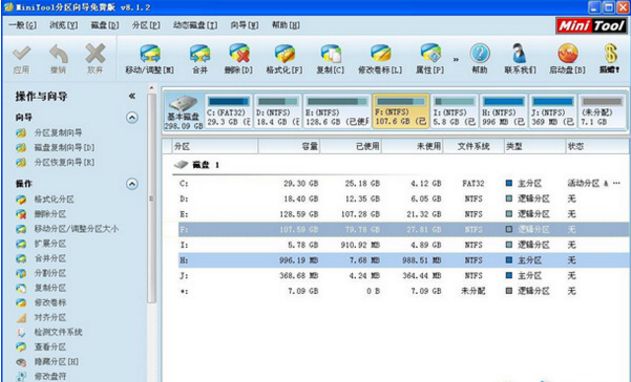
Task: Select the J: 368.68 MB partition row
Action: pyautogui.click(x=404, y=276)
